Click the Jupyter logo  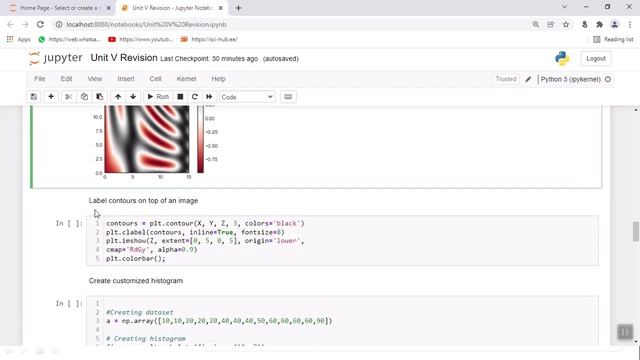tap(56, 58)
